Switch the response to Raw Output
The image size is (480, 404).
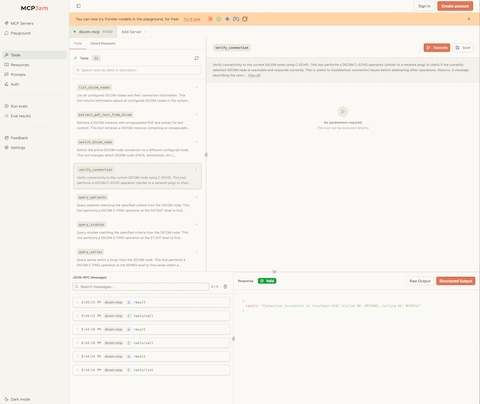[x=420, y=281]
